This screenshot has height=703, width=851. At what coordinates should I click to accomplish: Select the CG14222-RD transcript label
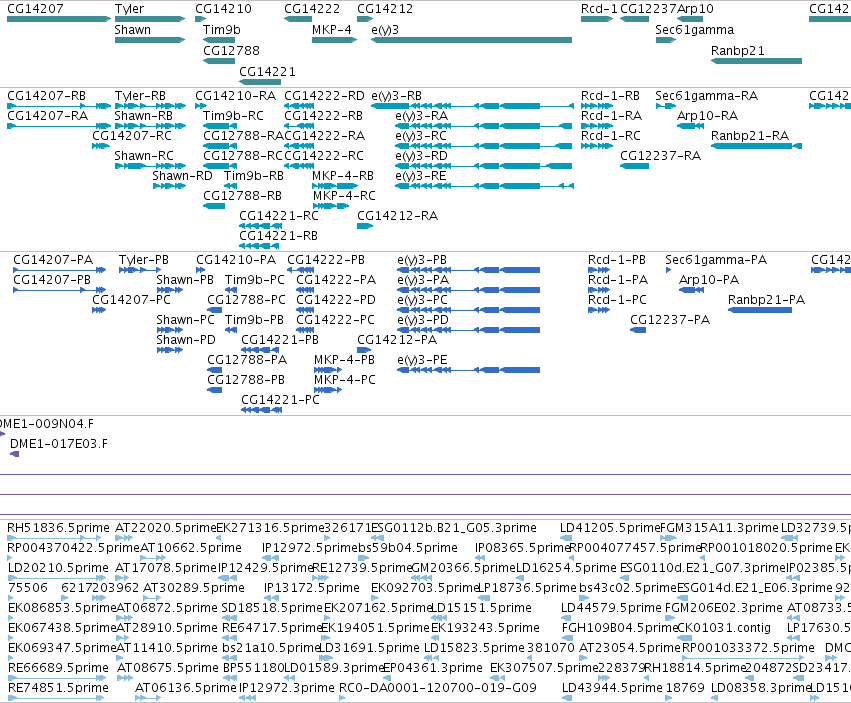click(324, 96)
